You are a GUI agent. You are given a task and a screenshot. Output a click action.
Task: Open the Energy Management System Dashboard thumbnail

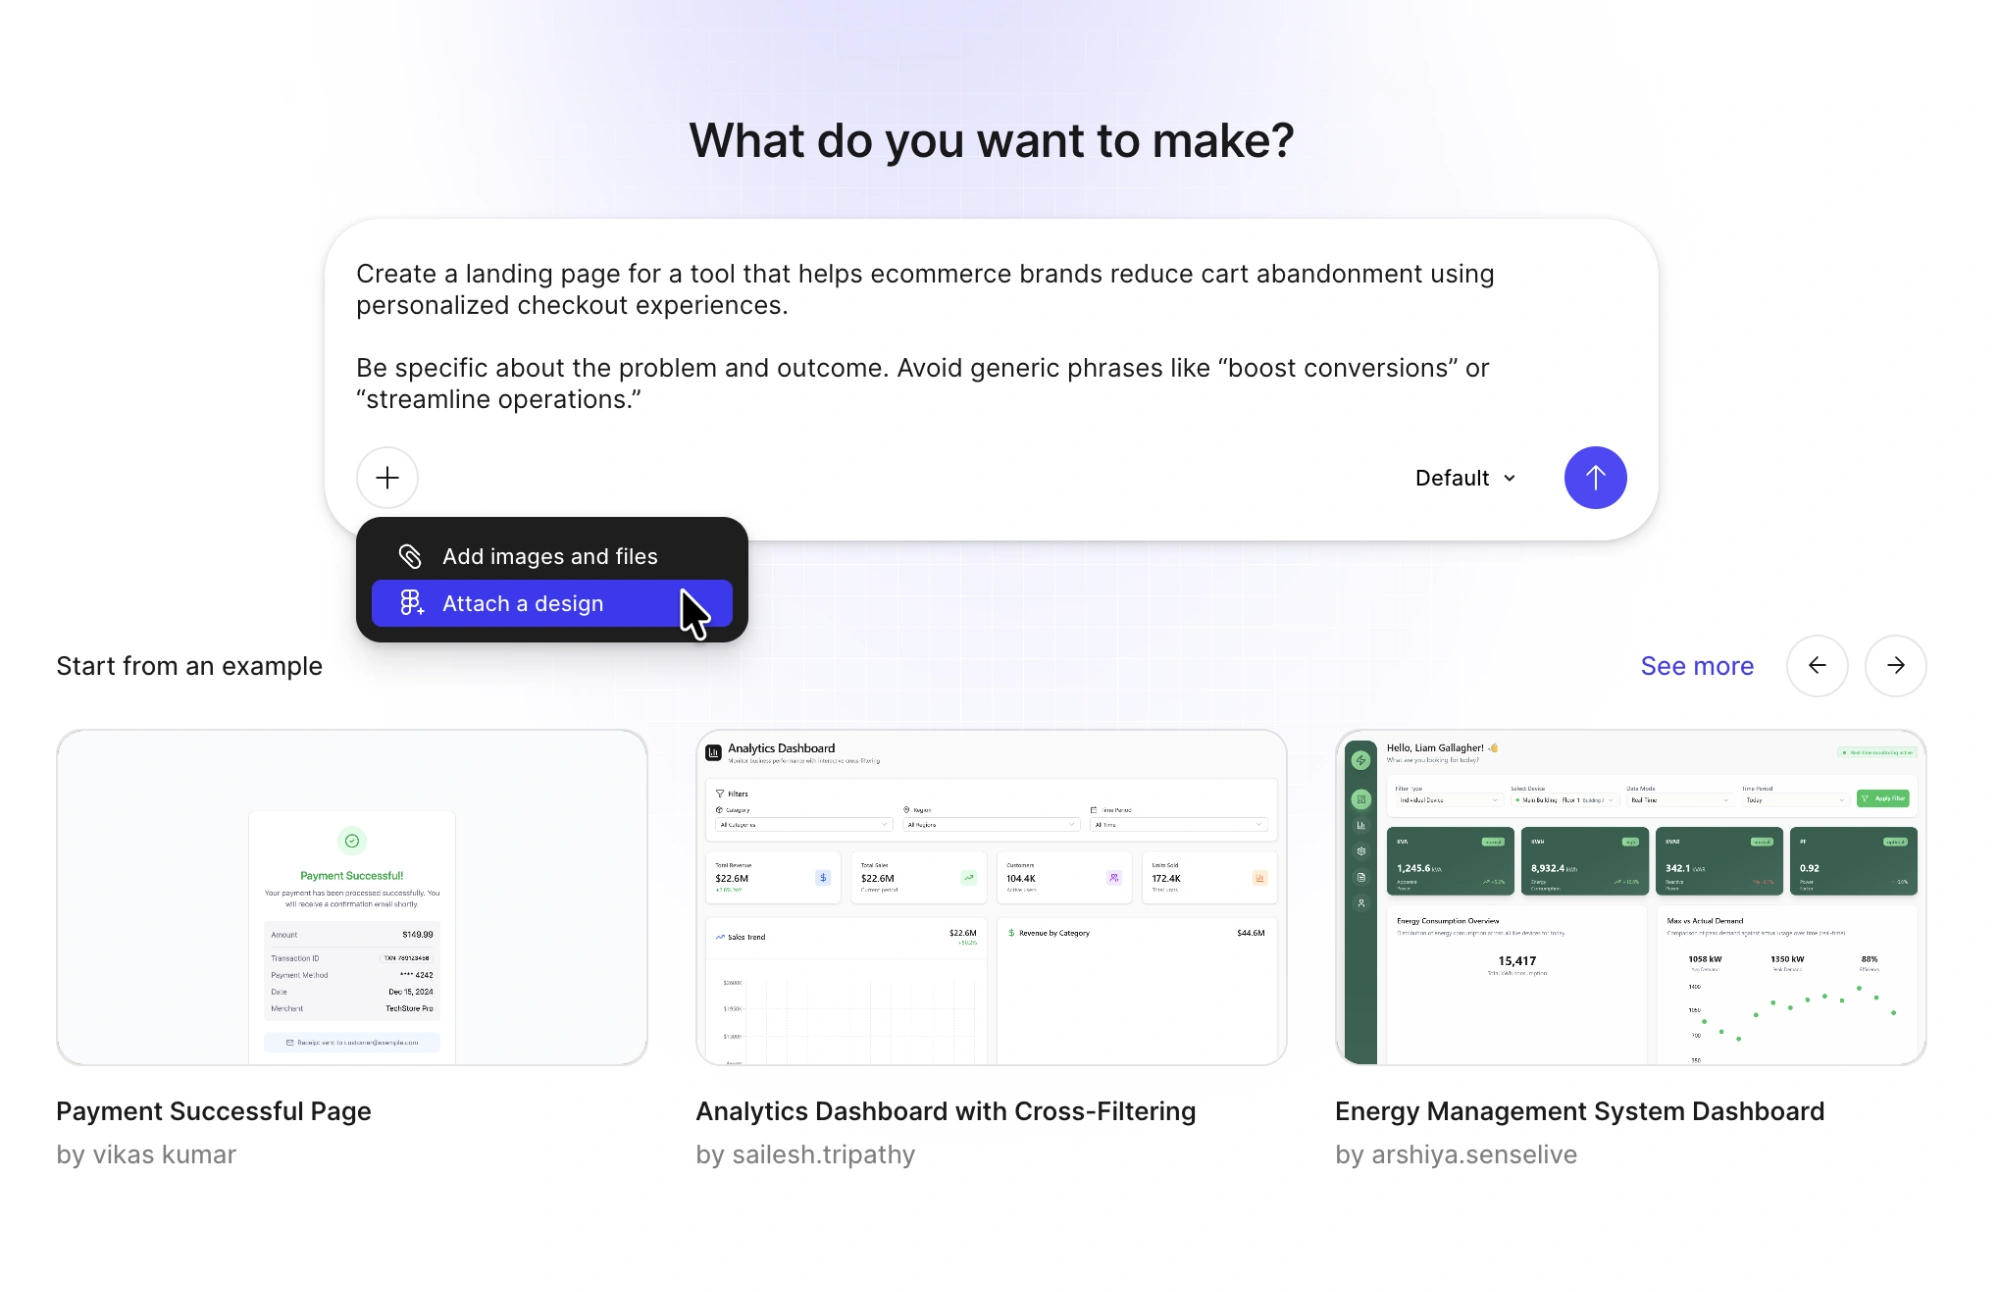click(1631, 897)
